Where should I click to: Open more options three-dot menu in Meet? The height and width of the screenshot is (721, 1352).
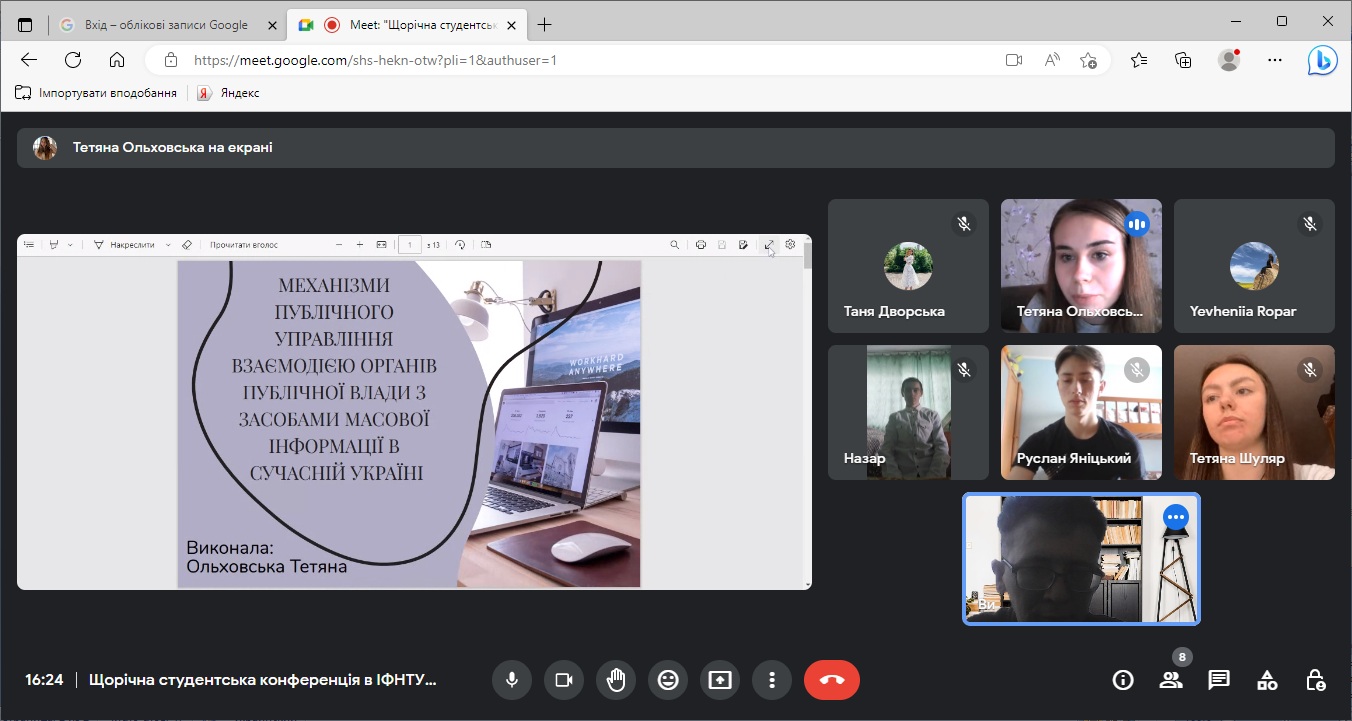point(772,680)
